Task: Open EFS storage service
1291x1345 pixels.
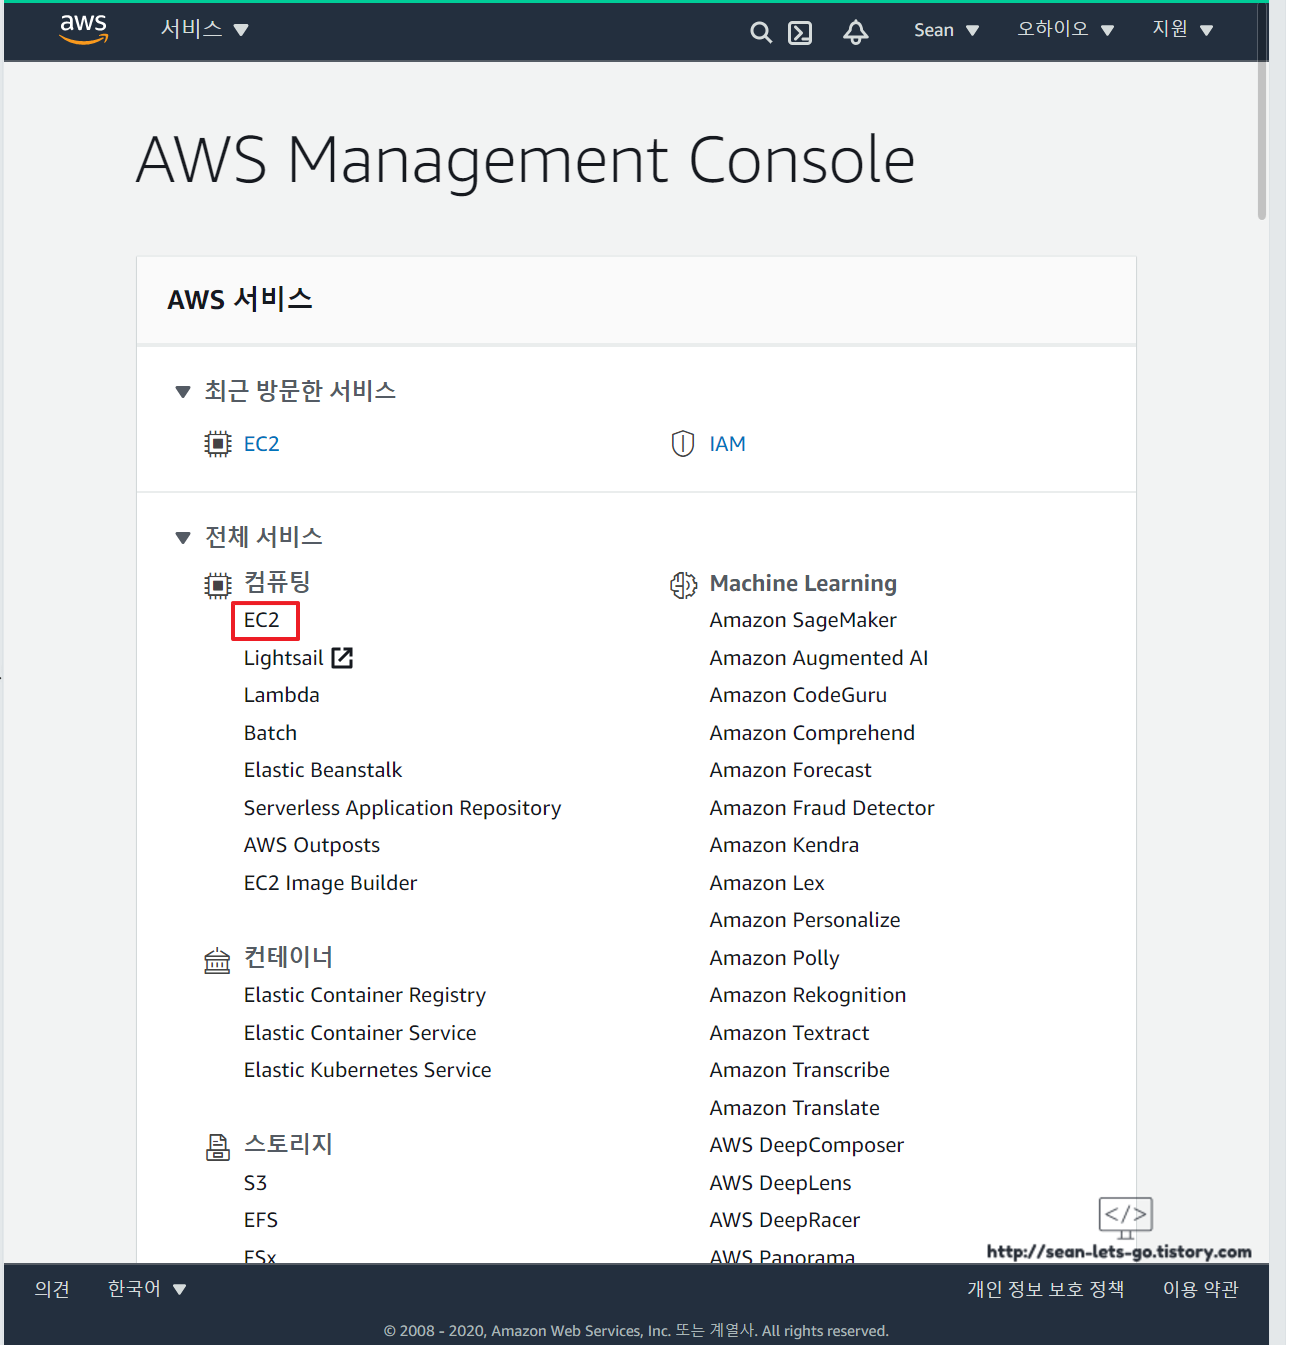Action: [x=261, y=1220]
